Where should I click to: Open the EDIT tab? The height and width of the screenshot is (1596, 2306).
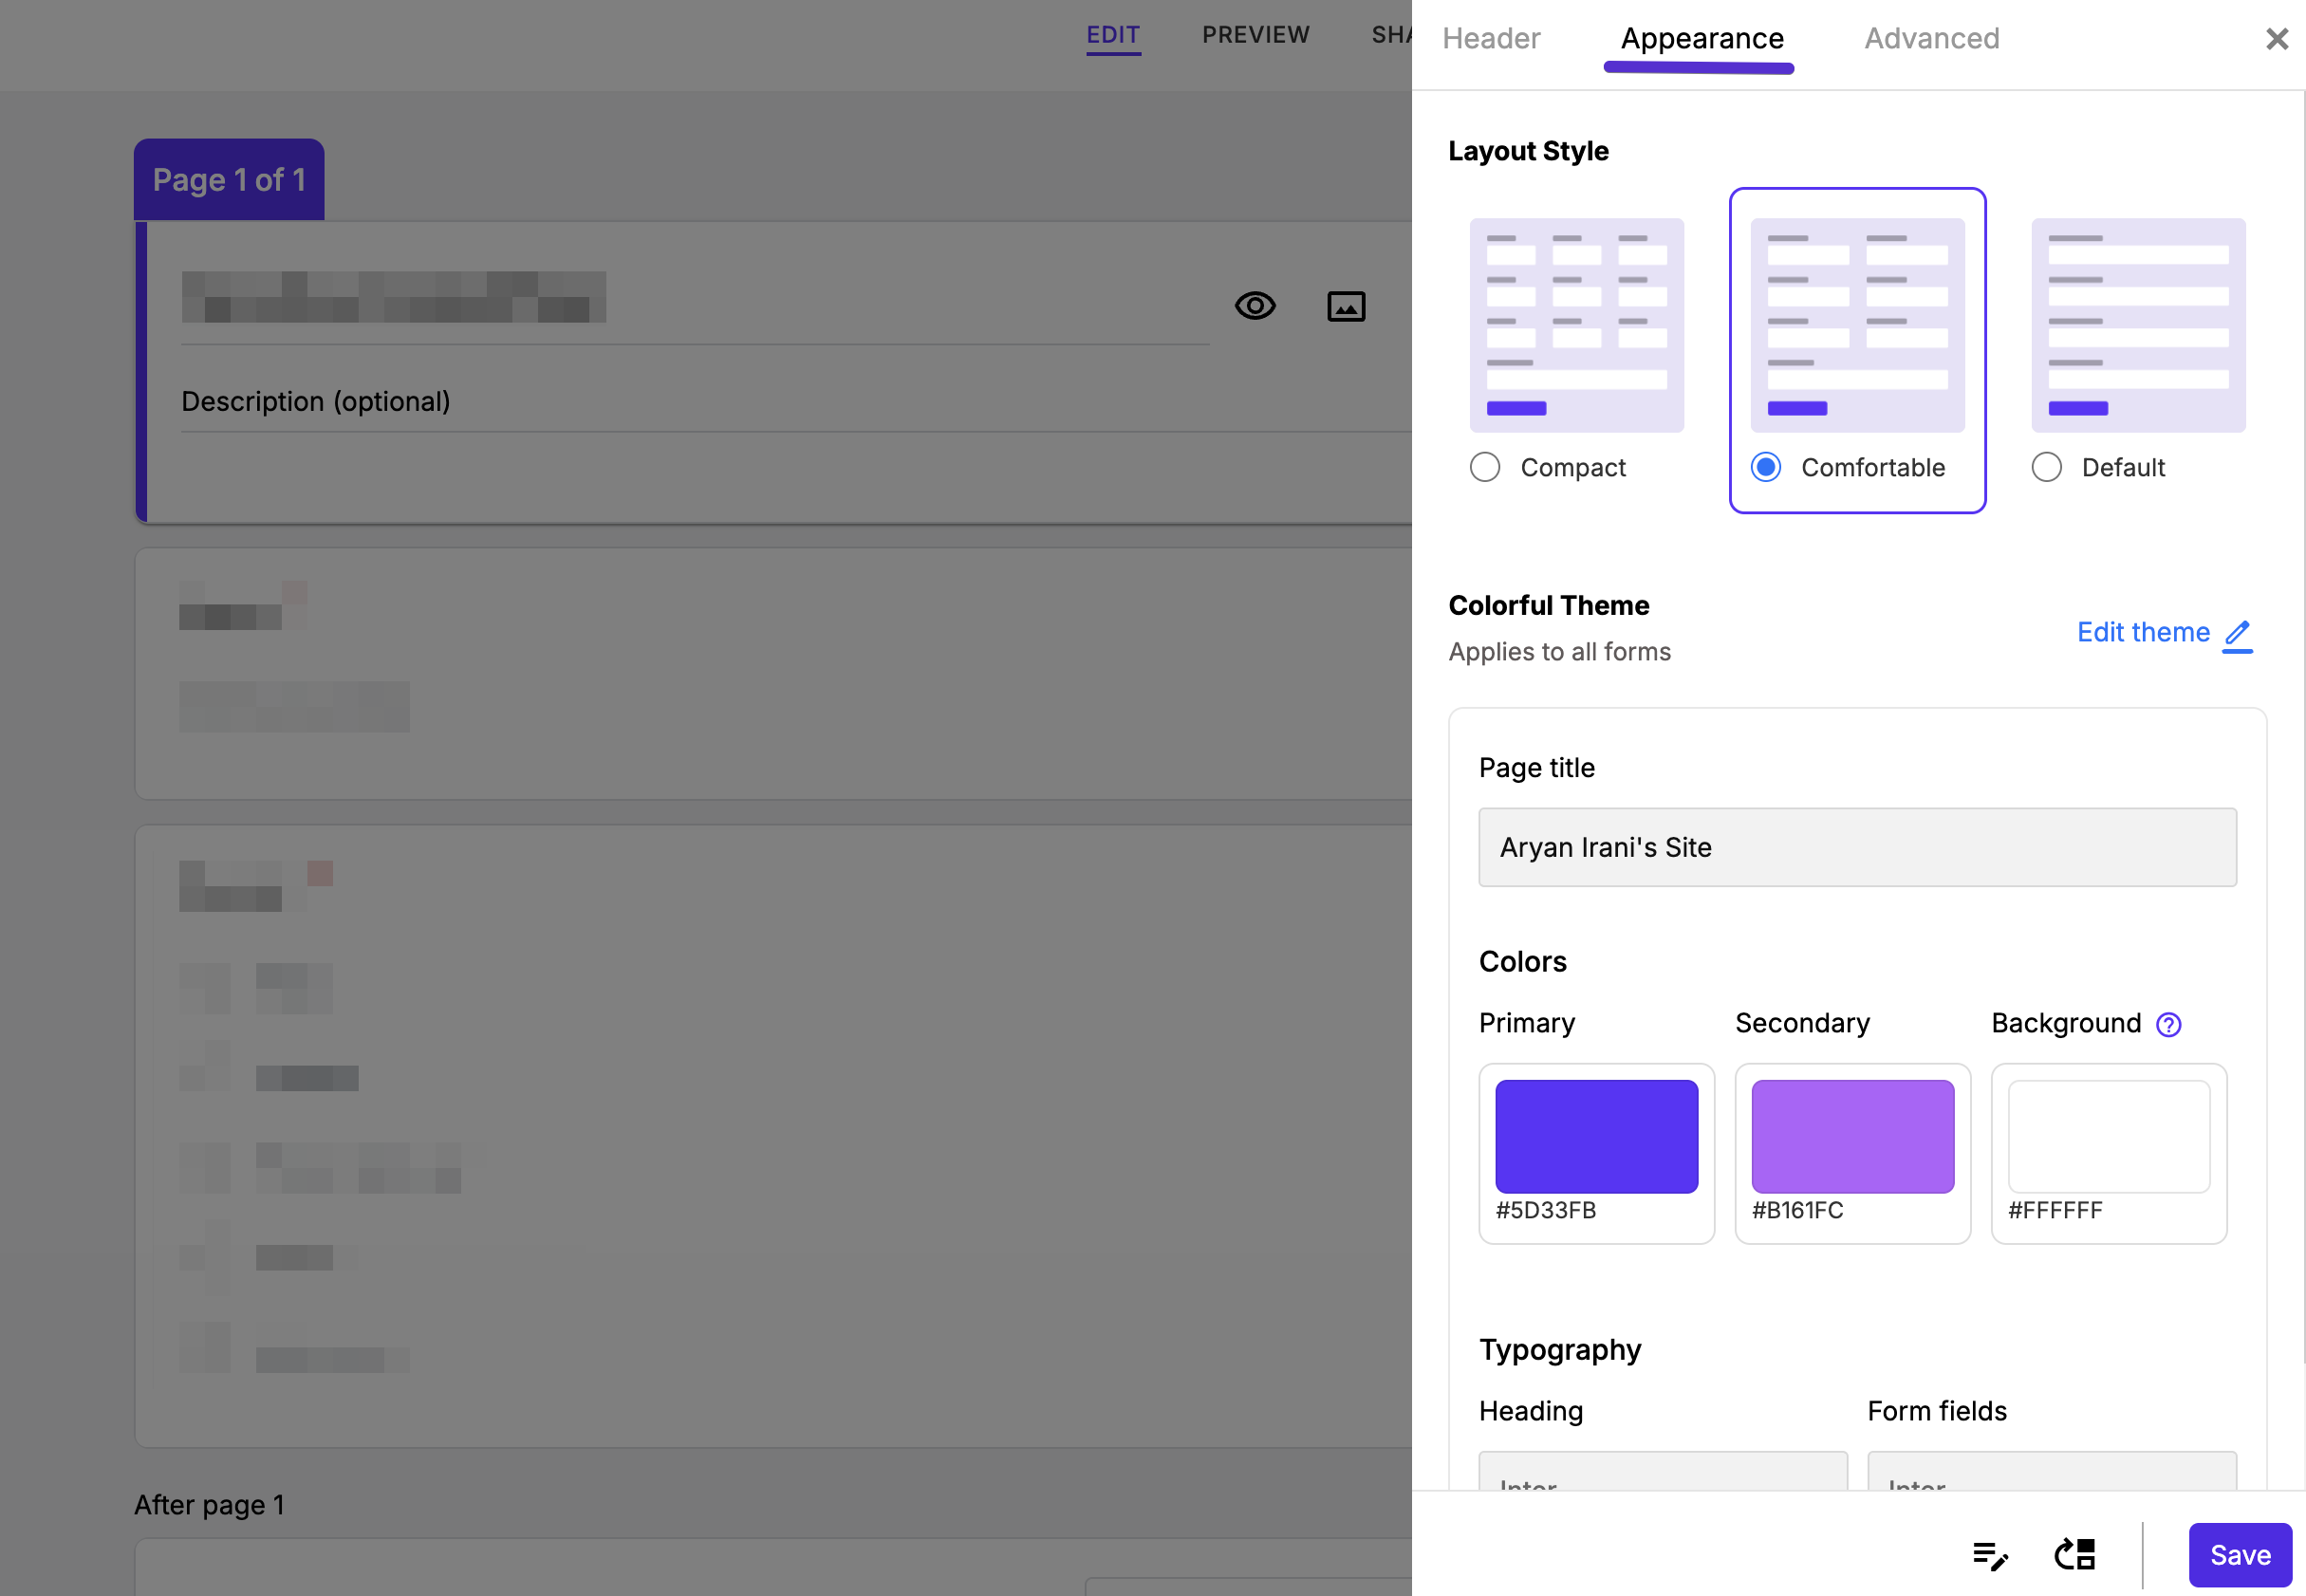1113,36
